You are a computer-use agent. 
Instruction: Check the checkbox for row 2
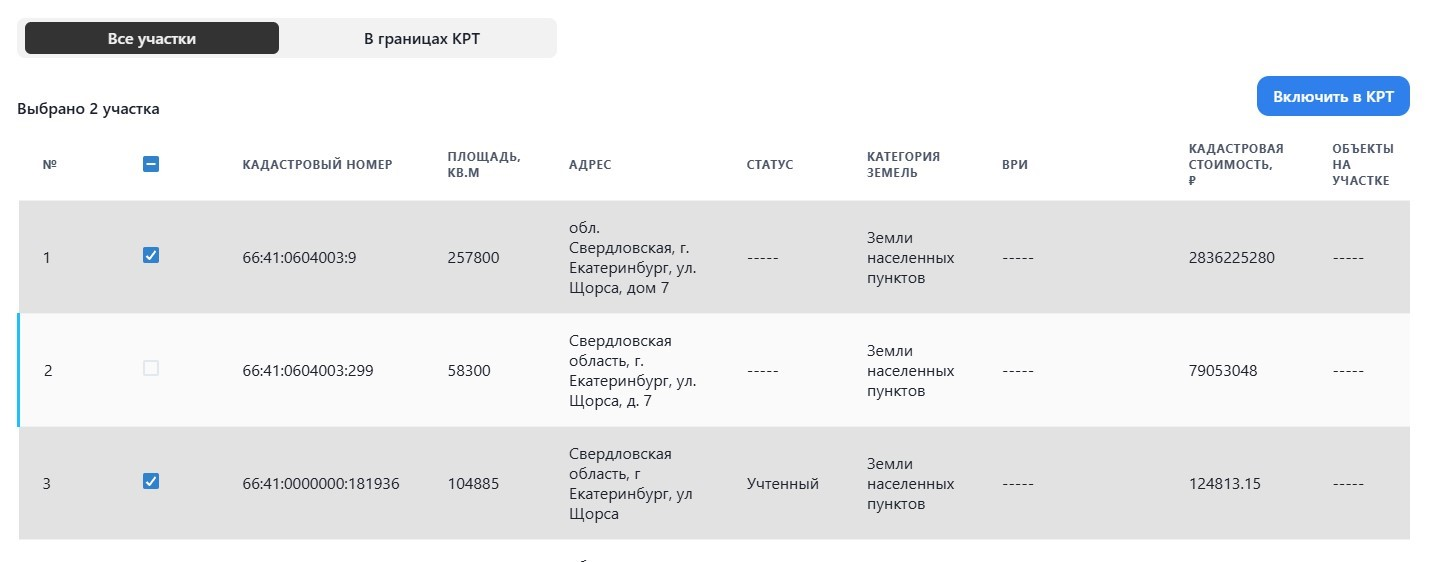(x=151, y=369)
